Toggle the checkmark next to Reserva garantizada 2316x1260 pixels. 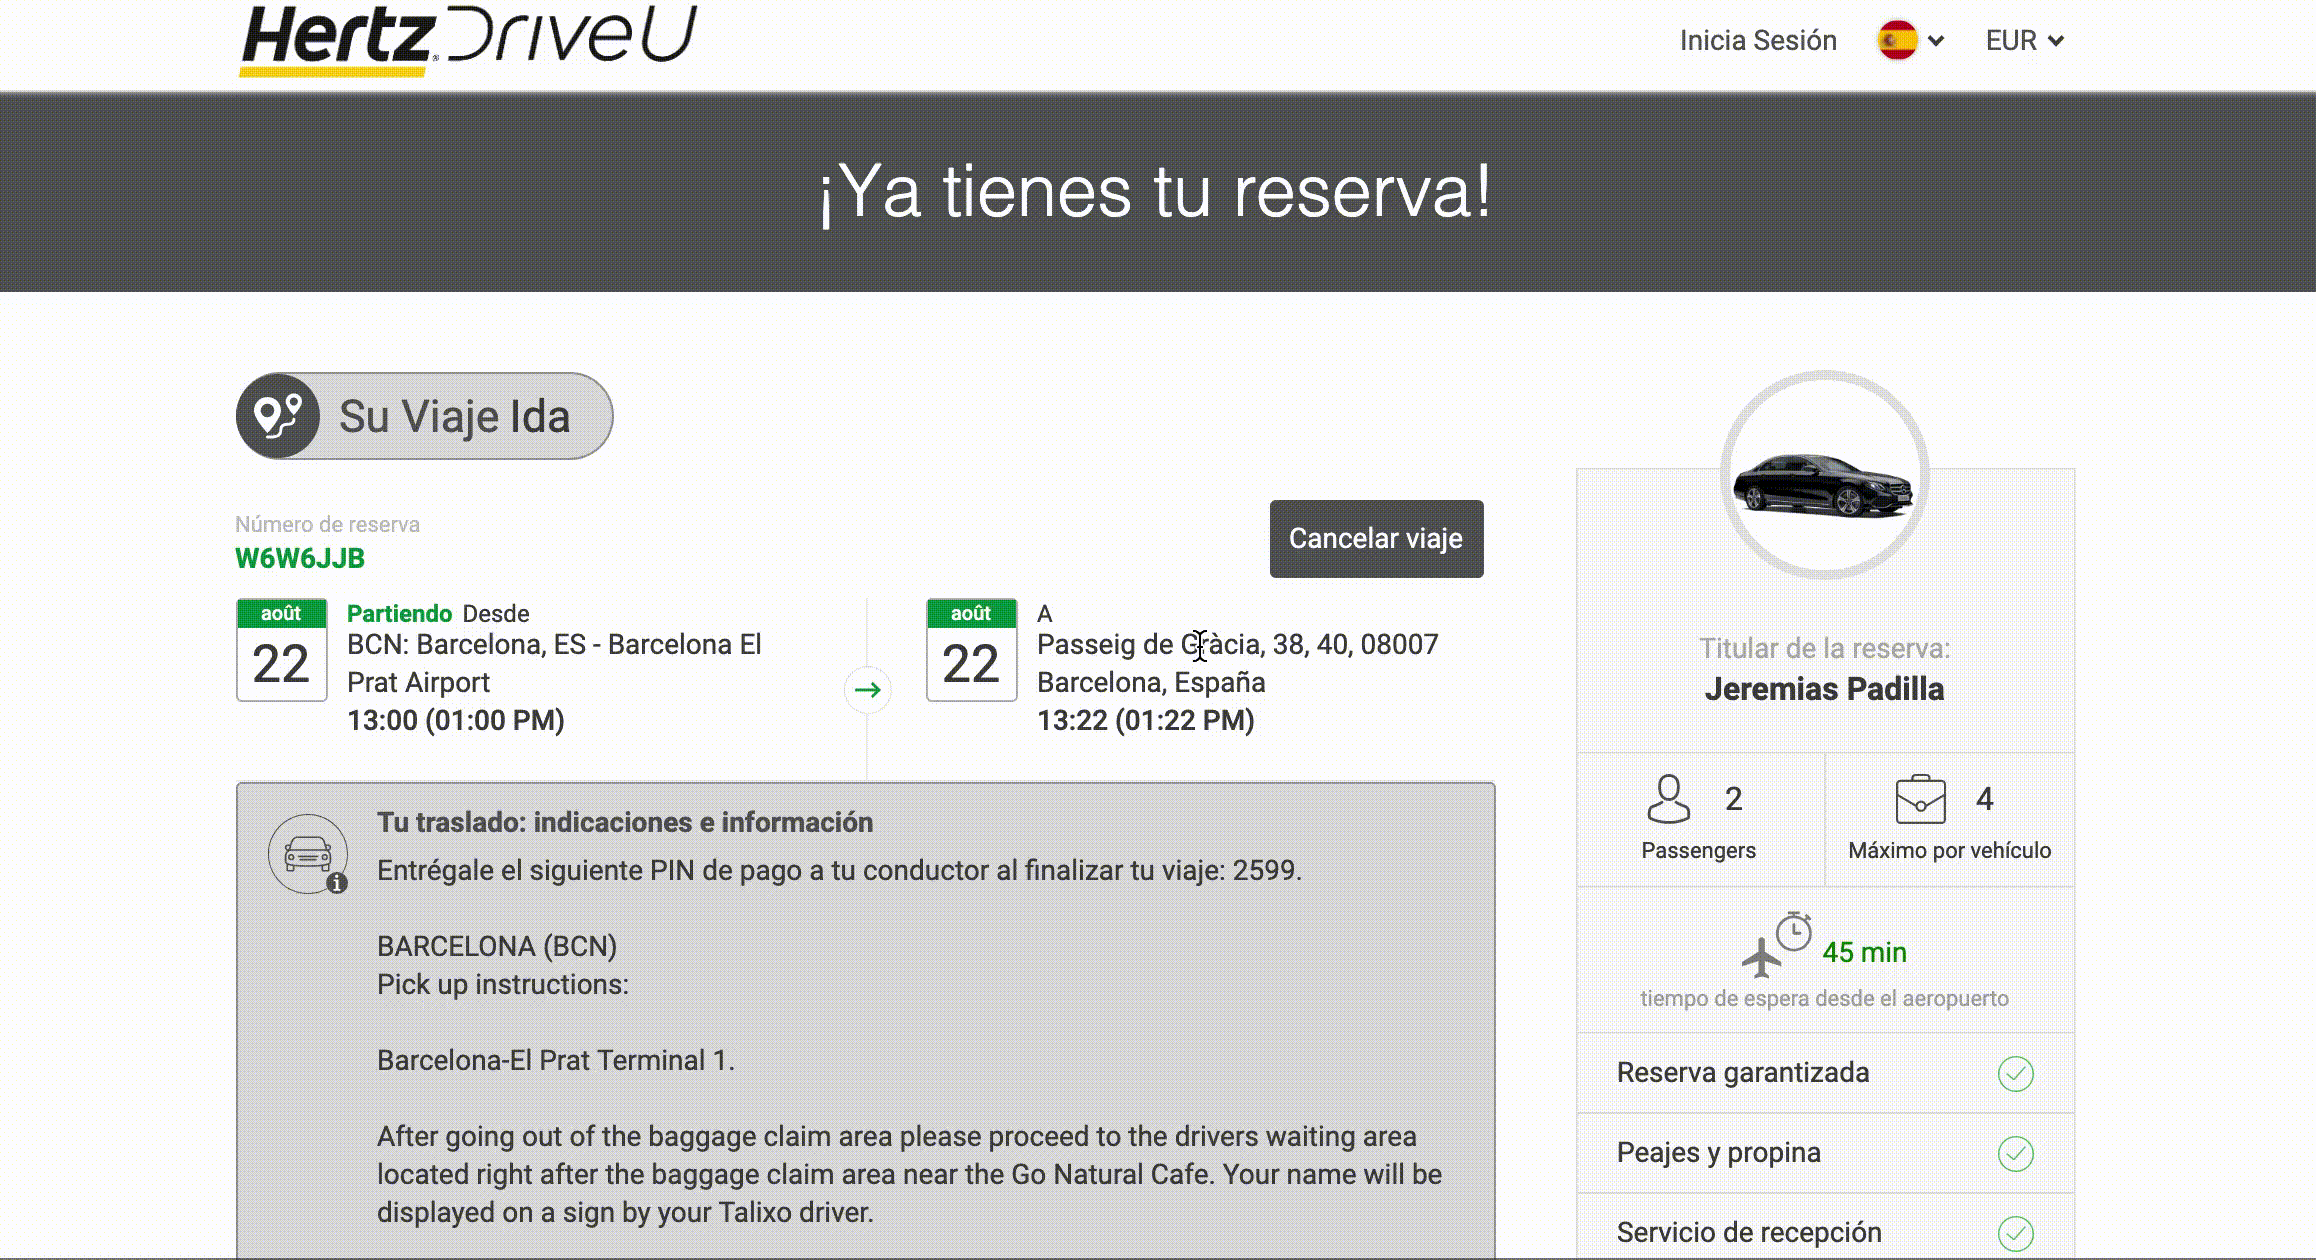(2017, 1072)
